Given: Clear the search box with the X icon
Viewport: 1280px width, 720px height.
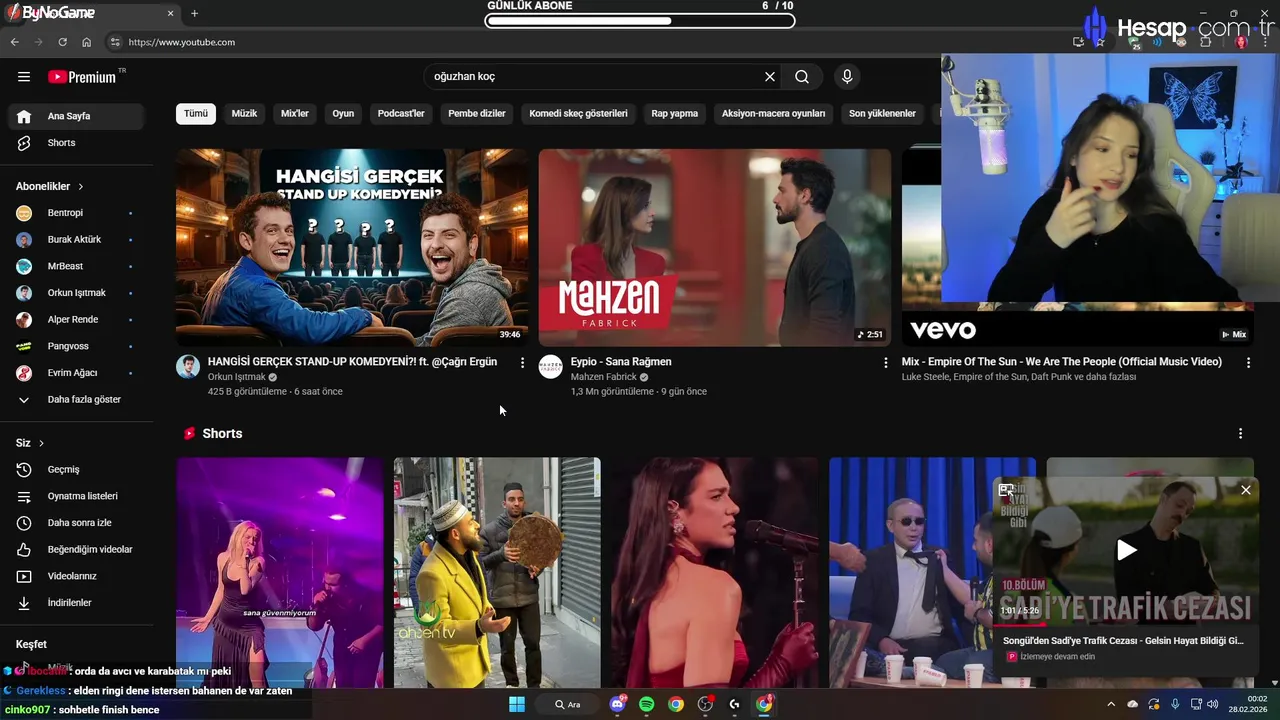Looking at the screenshot, I should (770, 77).
